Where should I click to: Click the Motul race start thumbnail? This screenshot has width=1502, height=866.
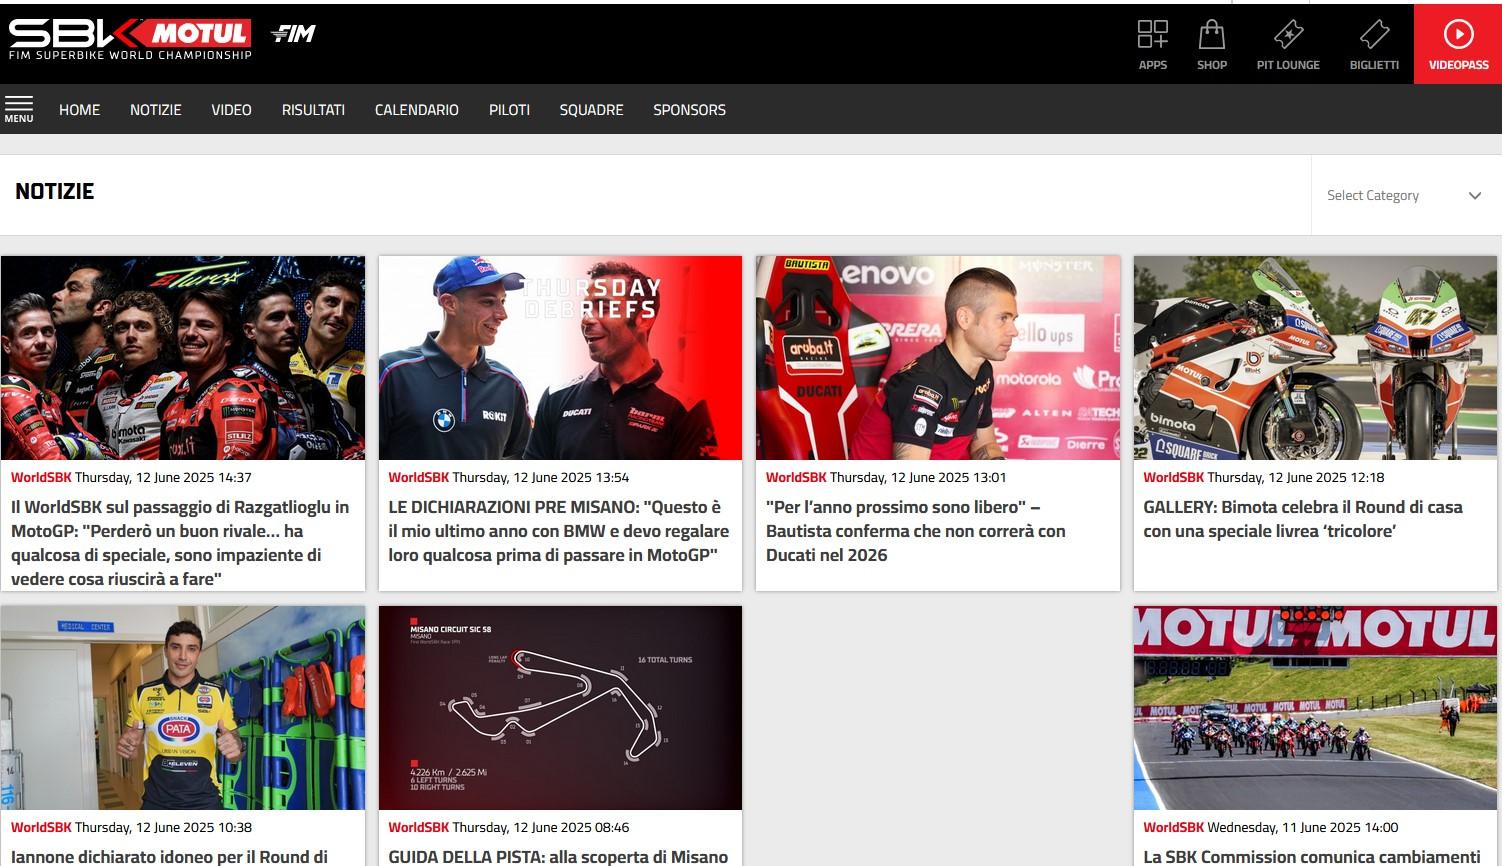(1315, 708)
